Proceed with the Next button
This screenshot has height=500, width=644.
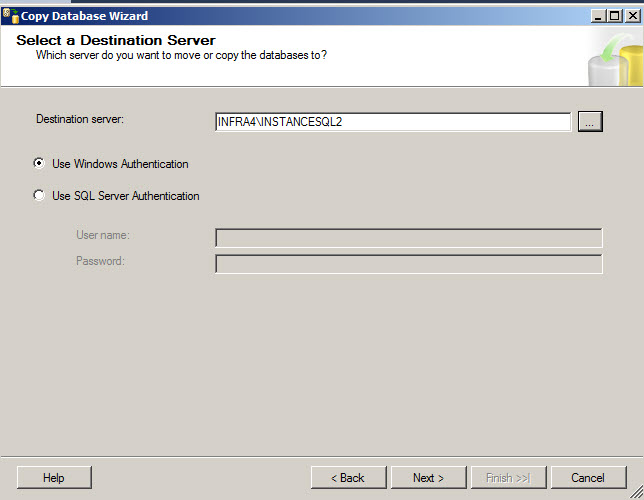[x=428, y=478]
